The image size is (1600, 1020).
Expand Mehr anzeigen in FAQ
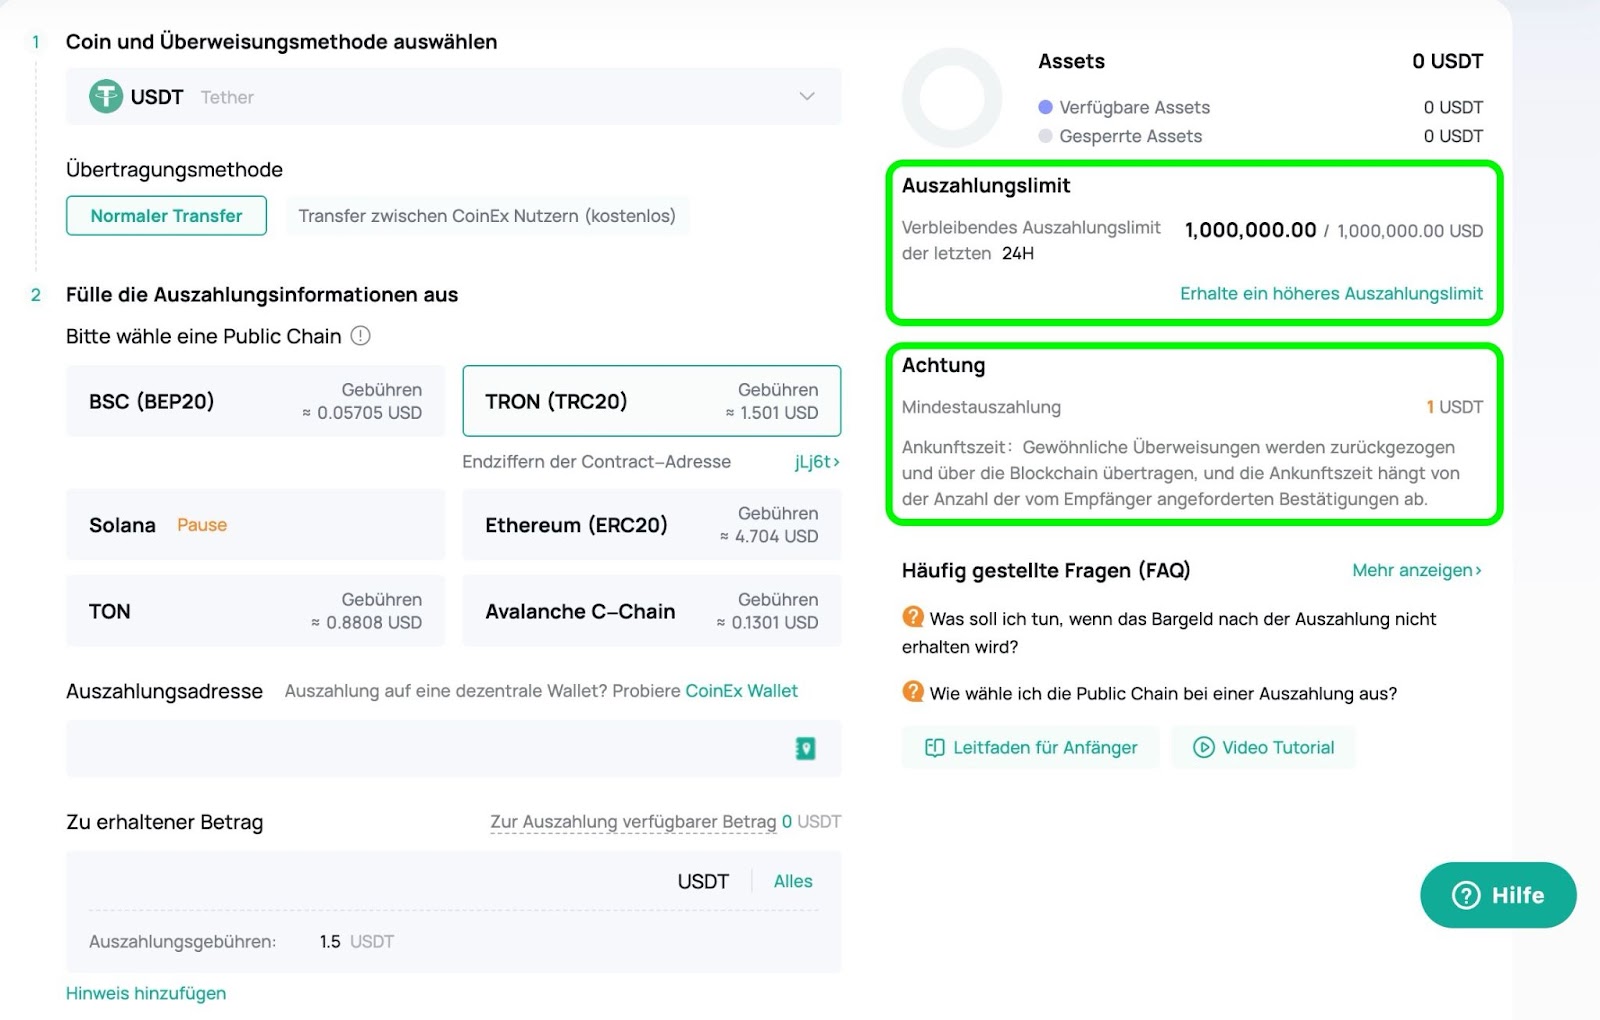[1416, 570]
